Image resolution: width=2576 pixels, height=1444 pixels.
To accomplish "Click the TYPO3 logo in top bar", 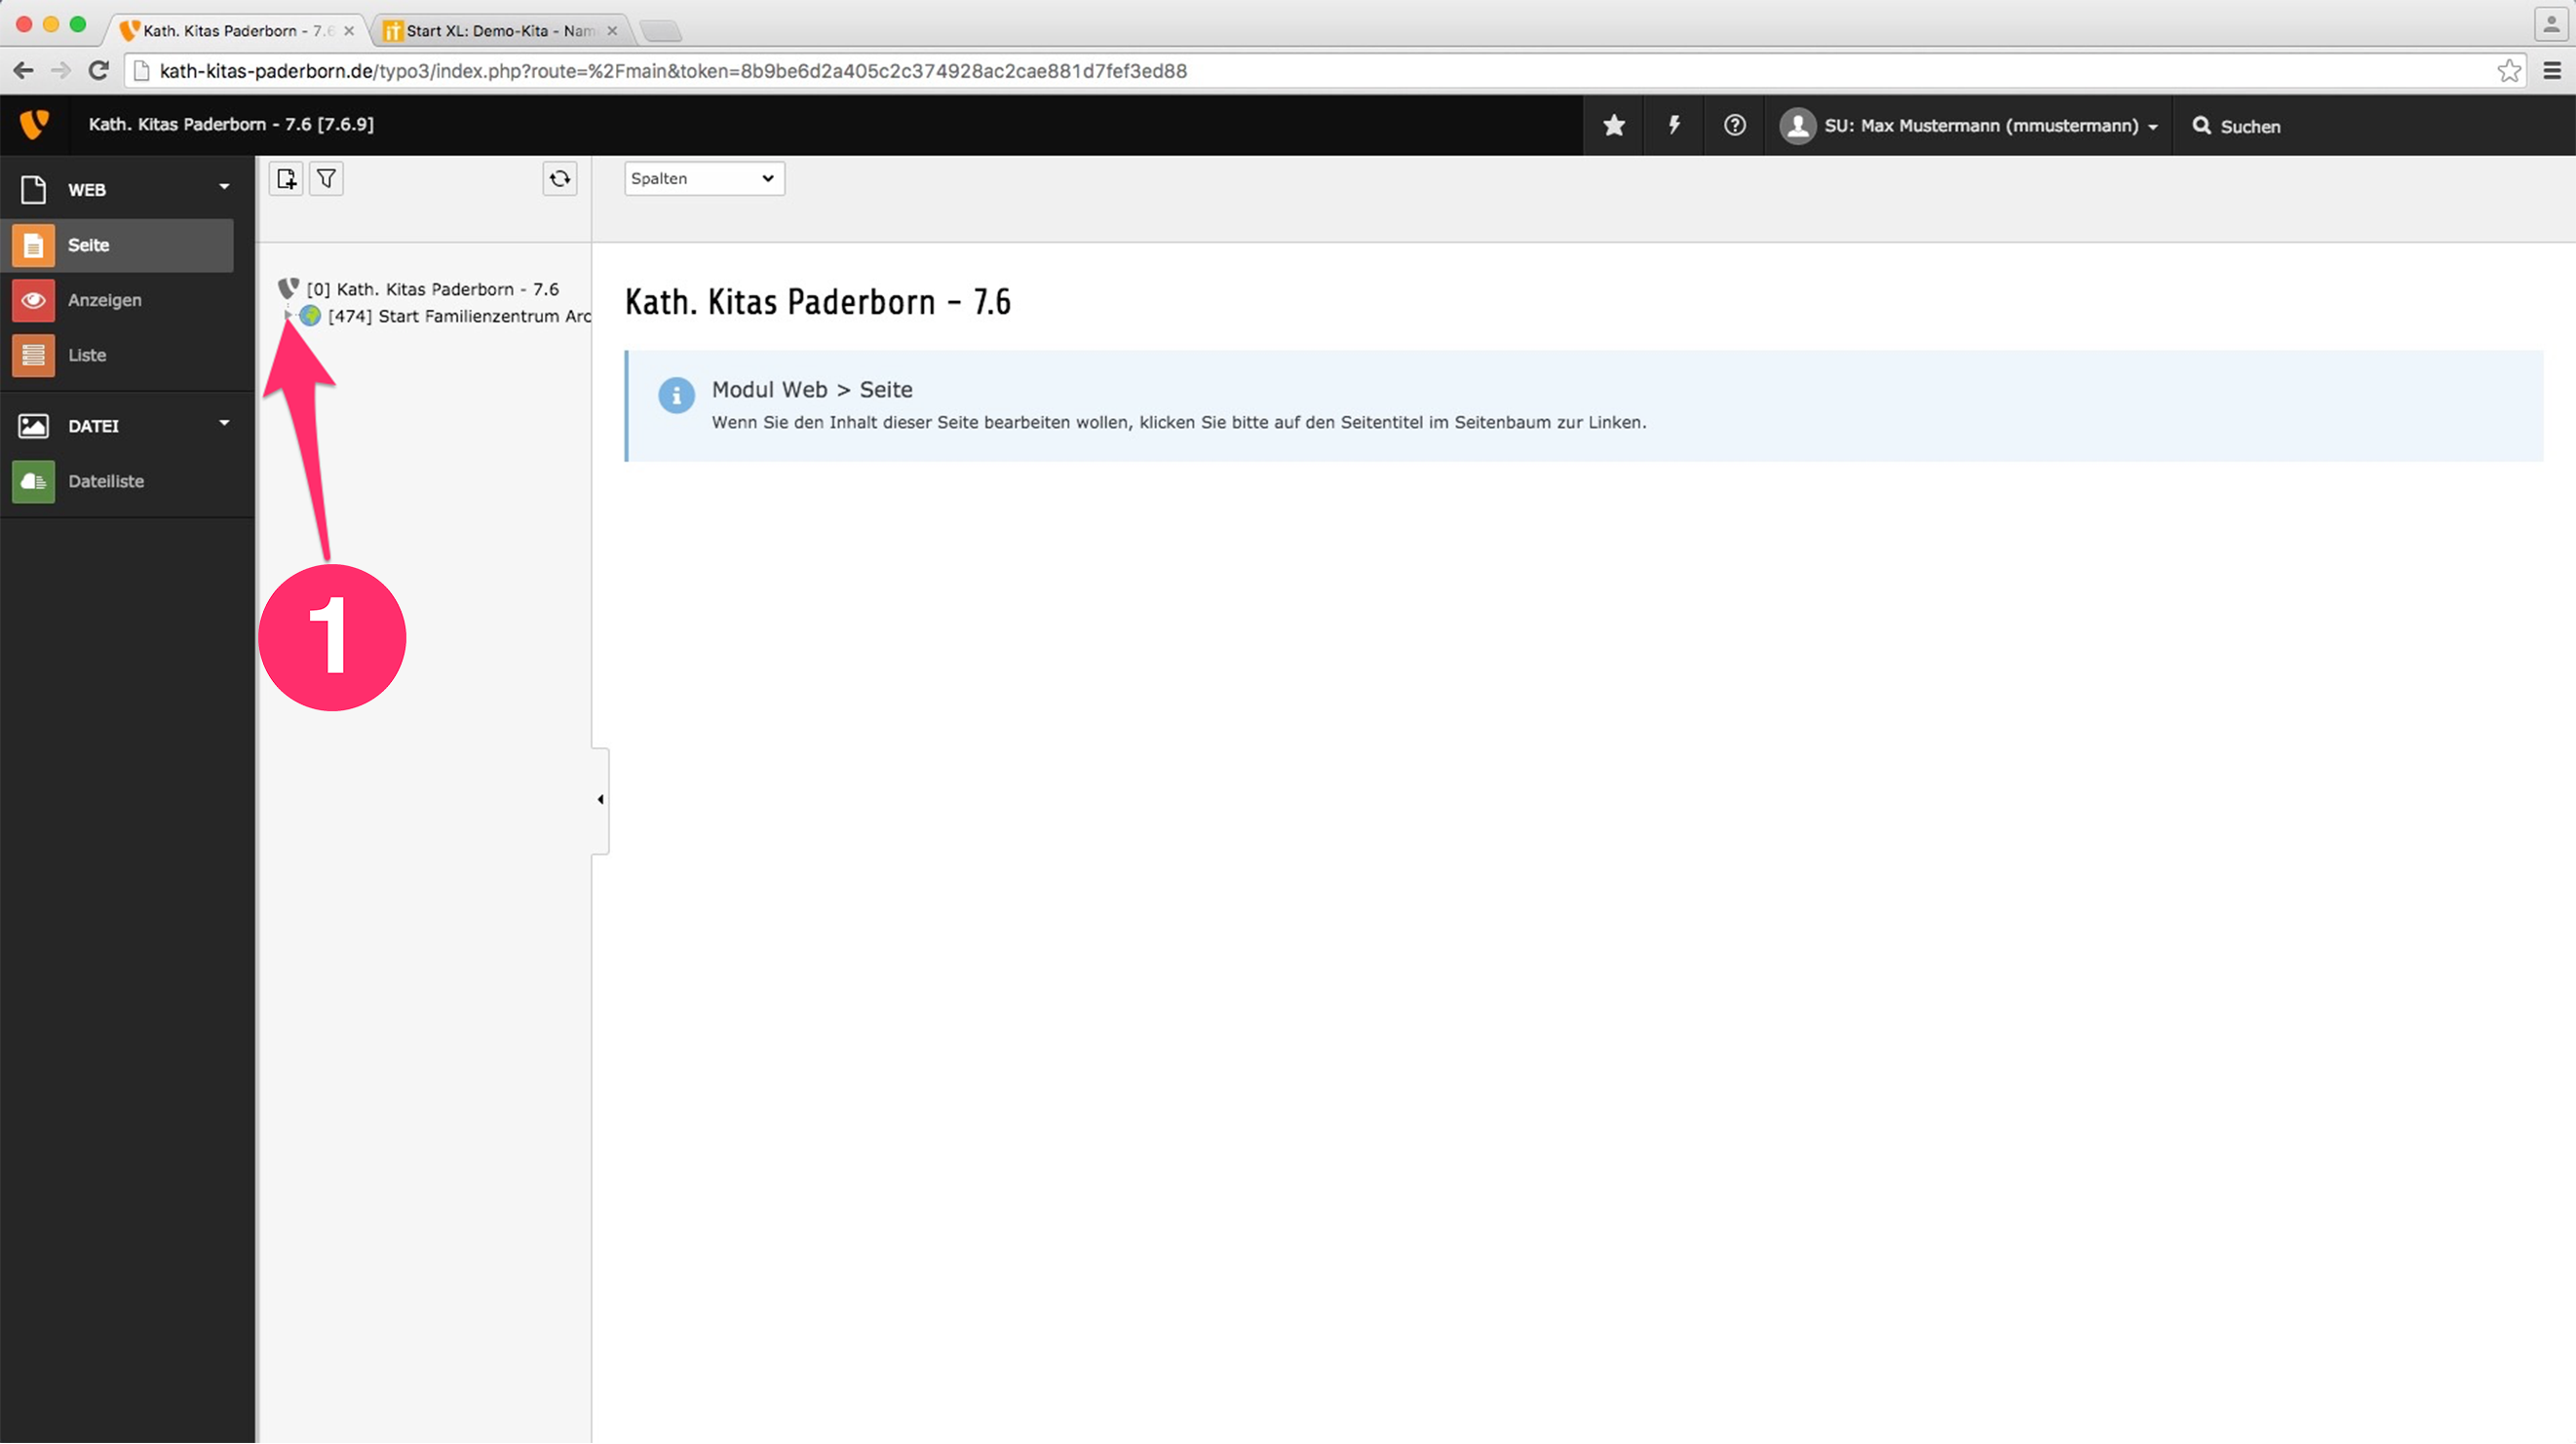I will pyautogui.click(x=34, y=125).
